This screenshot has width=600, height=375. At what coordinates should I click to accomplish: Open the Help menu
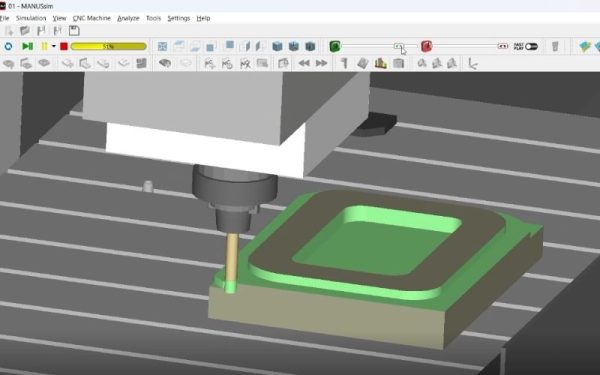(x=203, y=18)
